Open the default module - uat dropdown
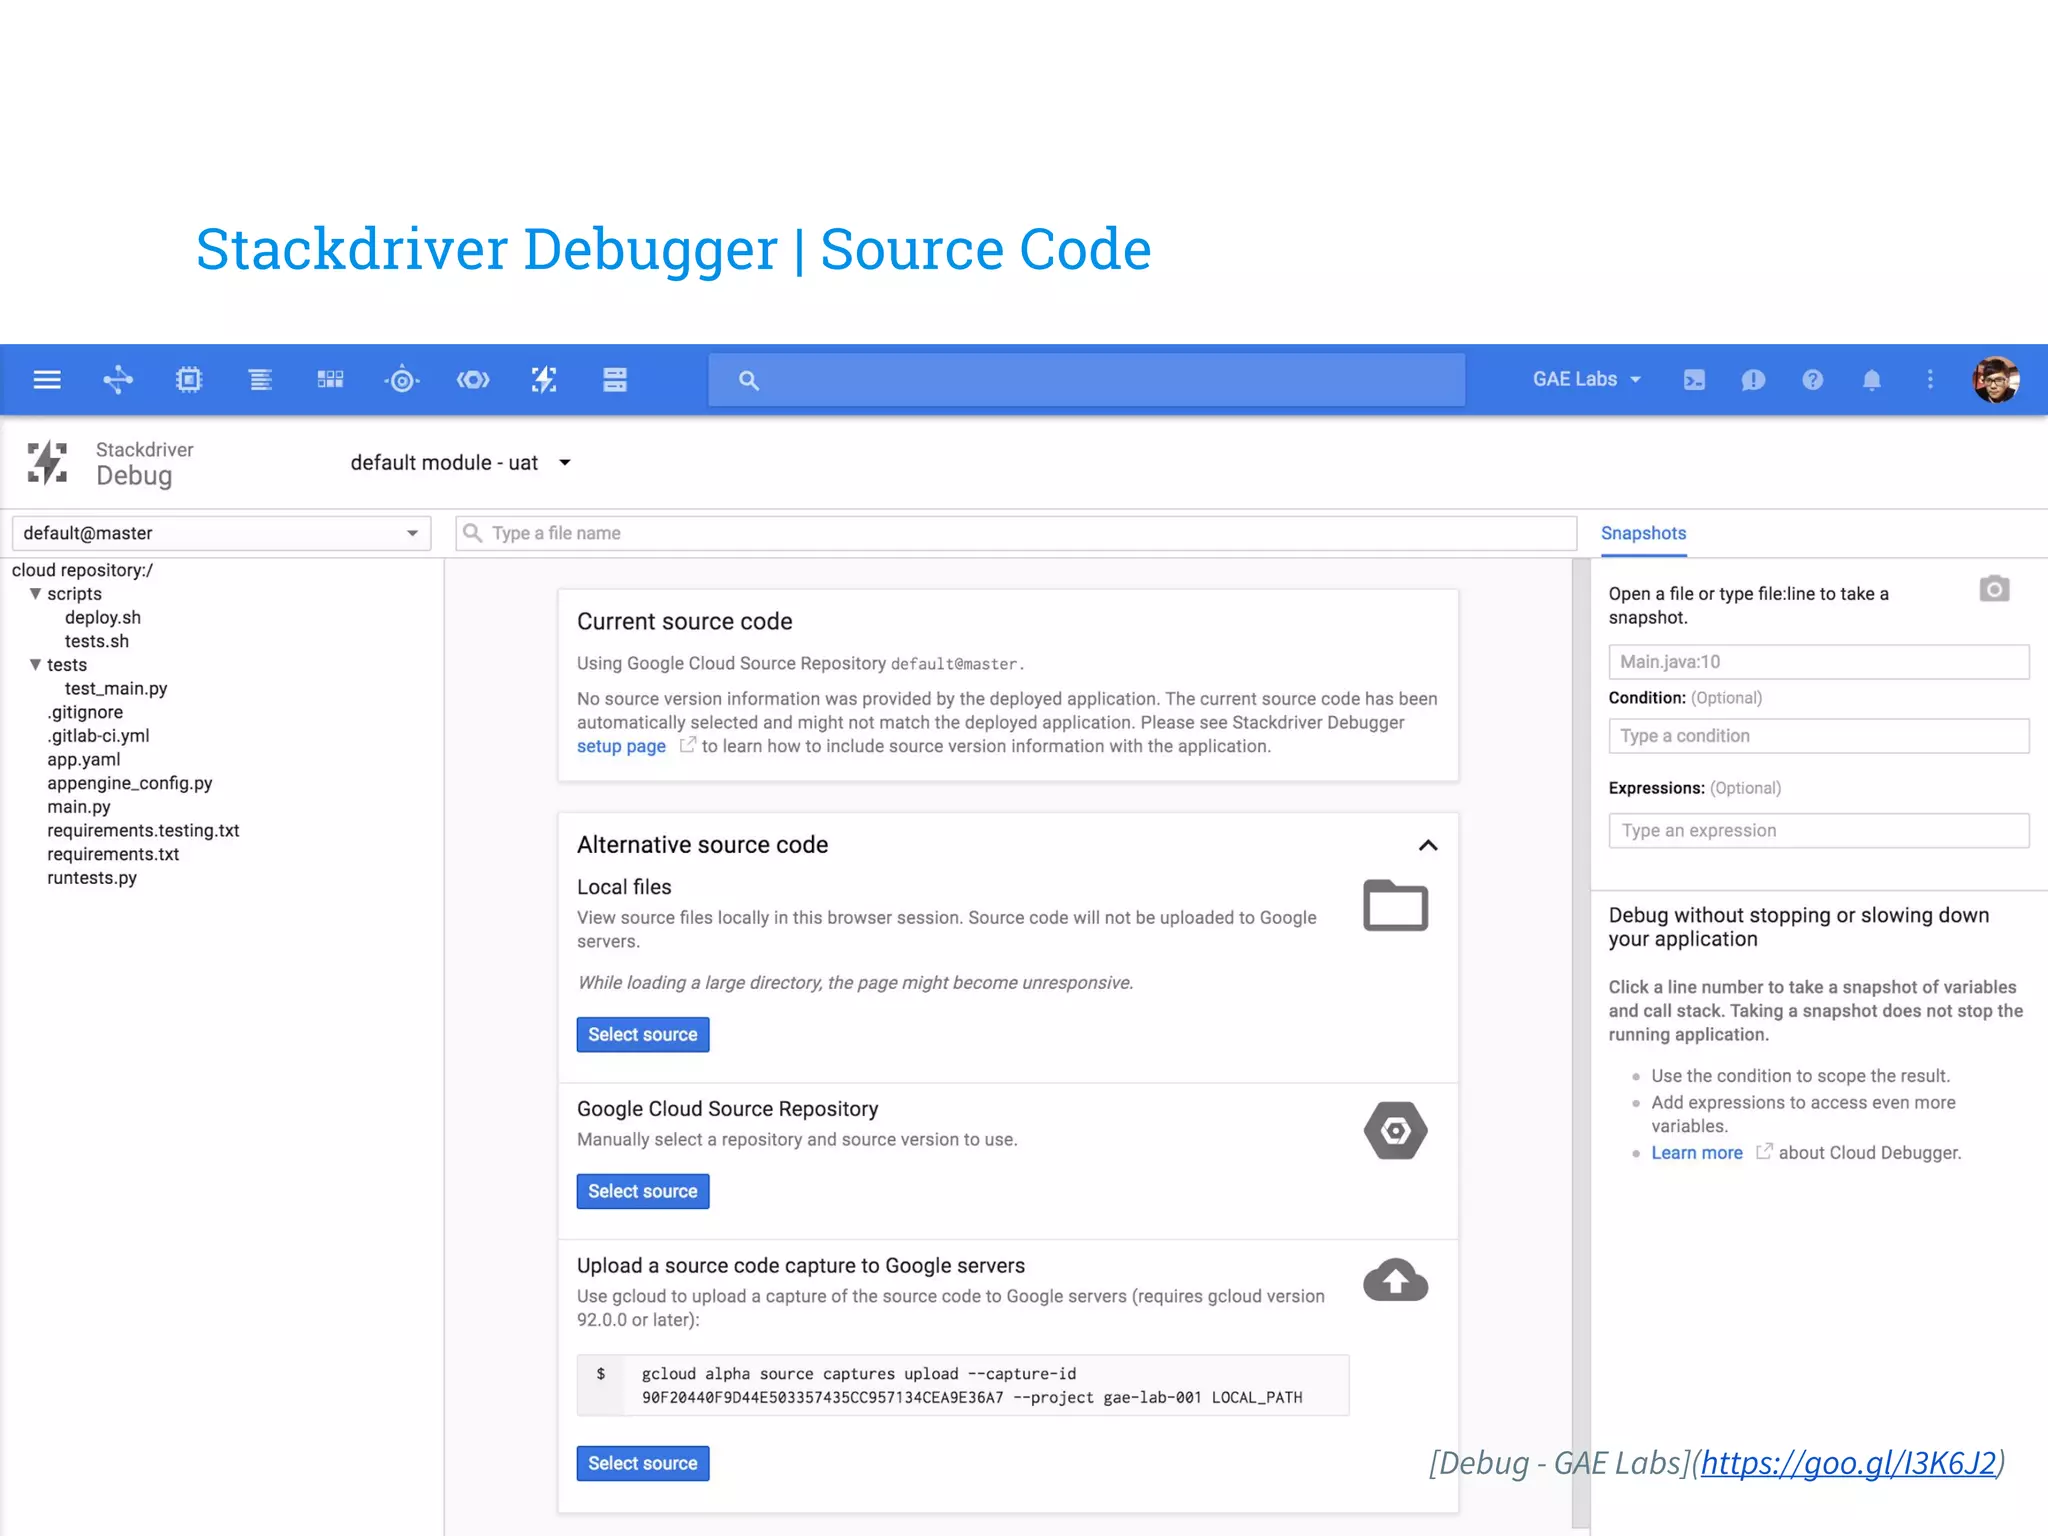Image resolution: width=2048 pixels, height=1536 pixels. pos(460,463)
